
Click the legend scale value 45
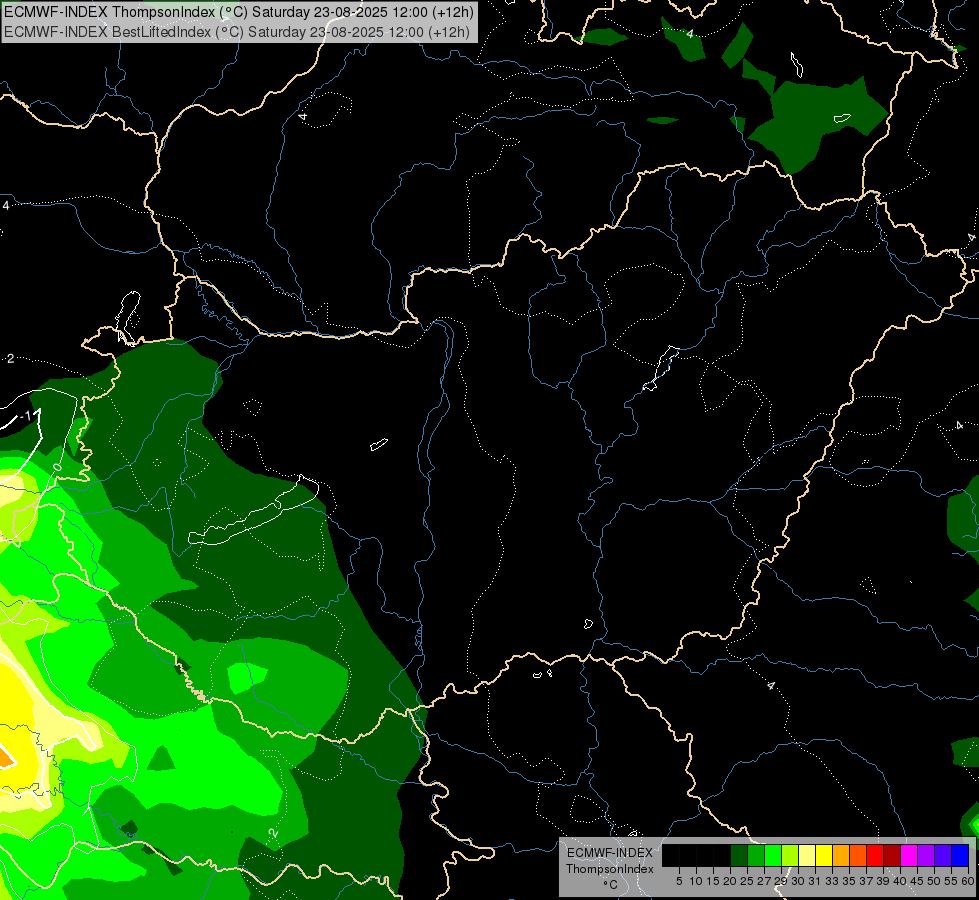[917, 881]
